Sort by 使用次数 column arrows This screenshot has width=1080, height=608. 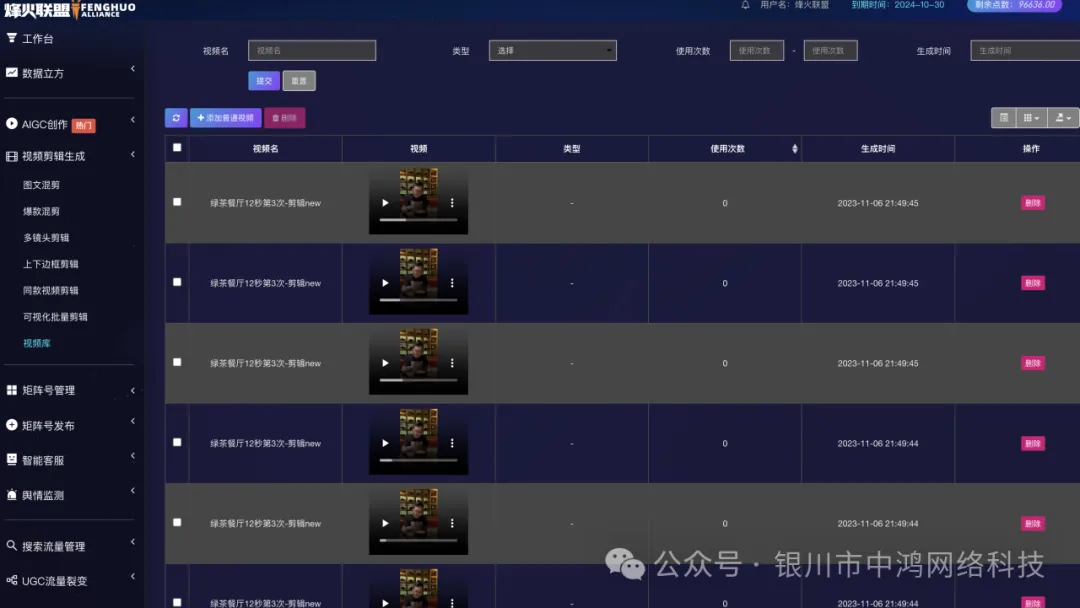[794, 149]
